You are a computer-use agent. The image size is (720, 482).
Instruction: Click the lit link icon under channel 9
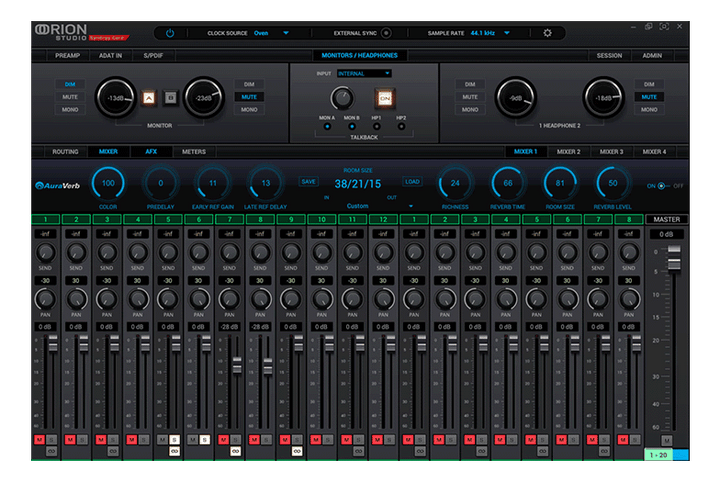[x=297, y=452]
